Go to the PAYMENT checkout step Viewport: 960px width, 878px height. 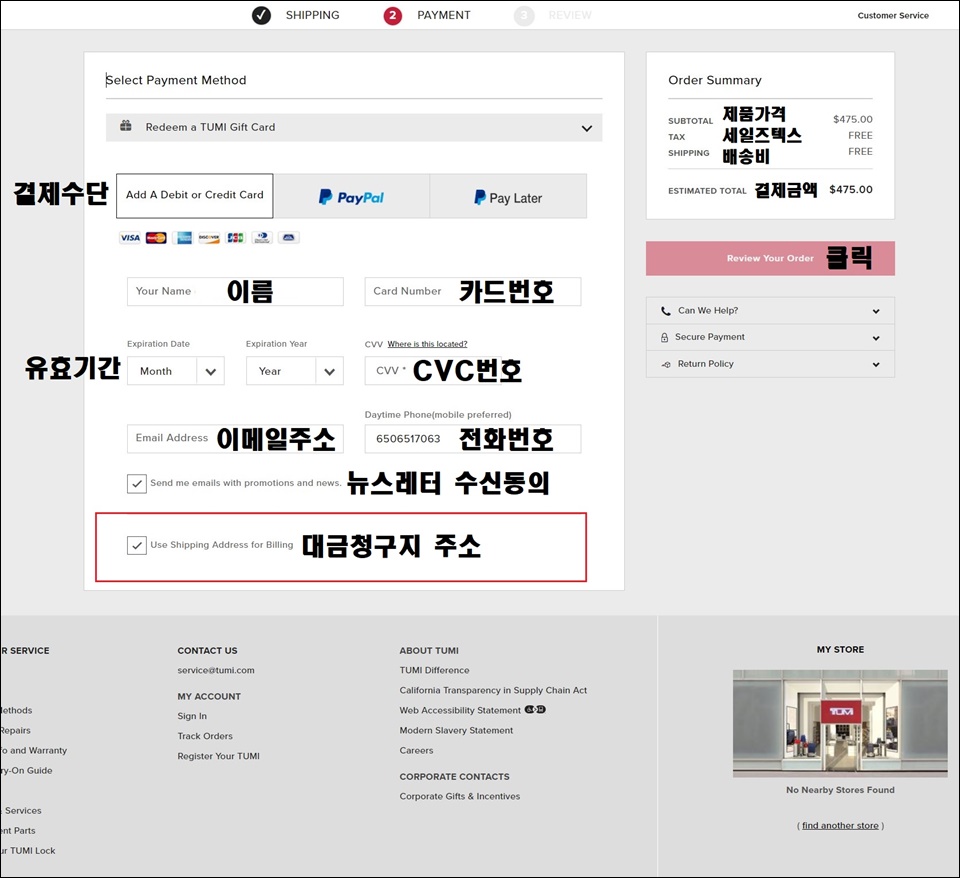coord(444,15)
